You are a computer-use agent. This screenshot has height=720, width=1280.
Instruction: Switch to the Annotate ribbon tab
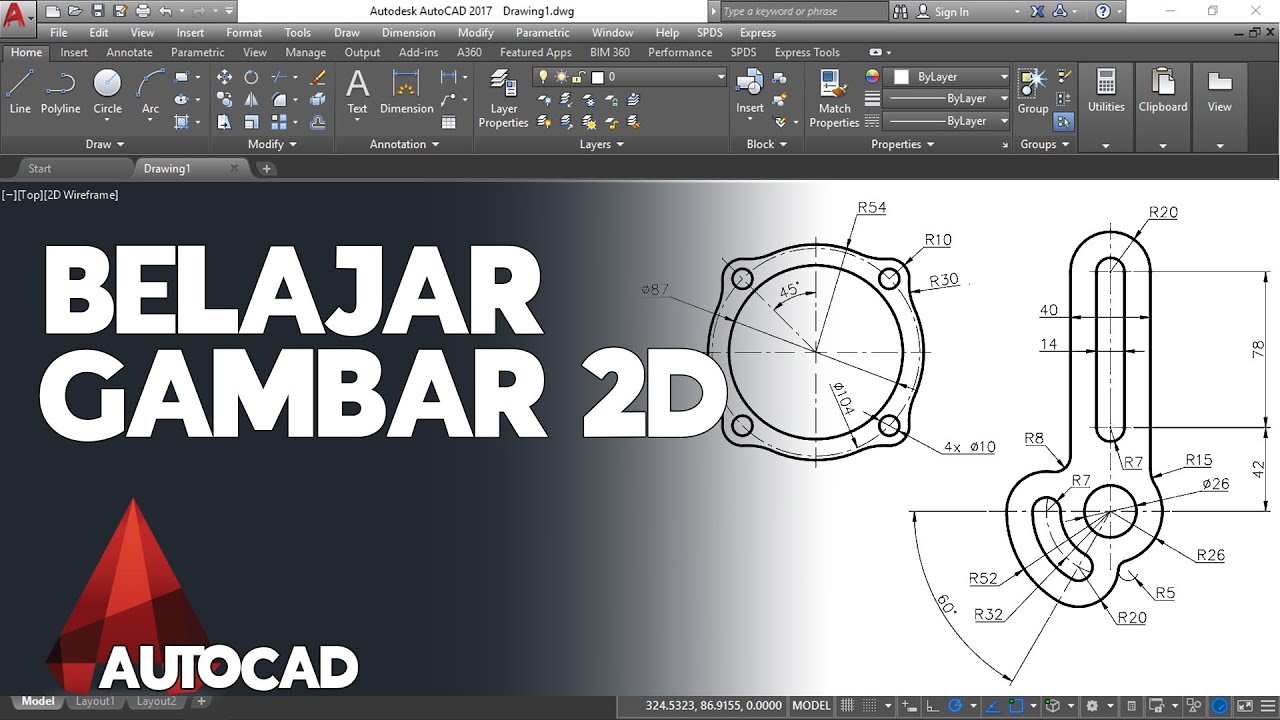129,52
